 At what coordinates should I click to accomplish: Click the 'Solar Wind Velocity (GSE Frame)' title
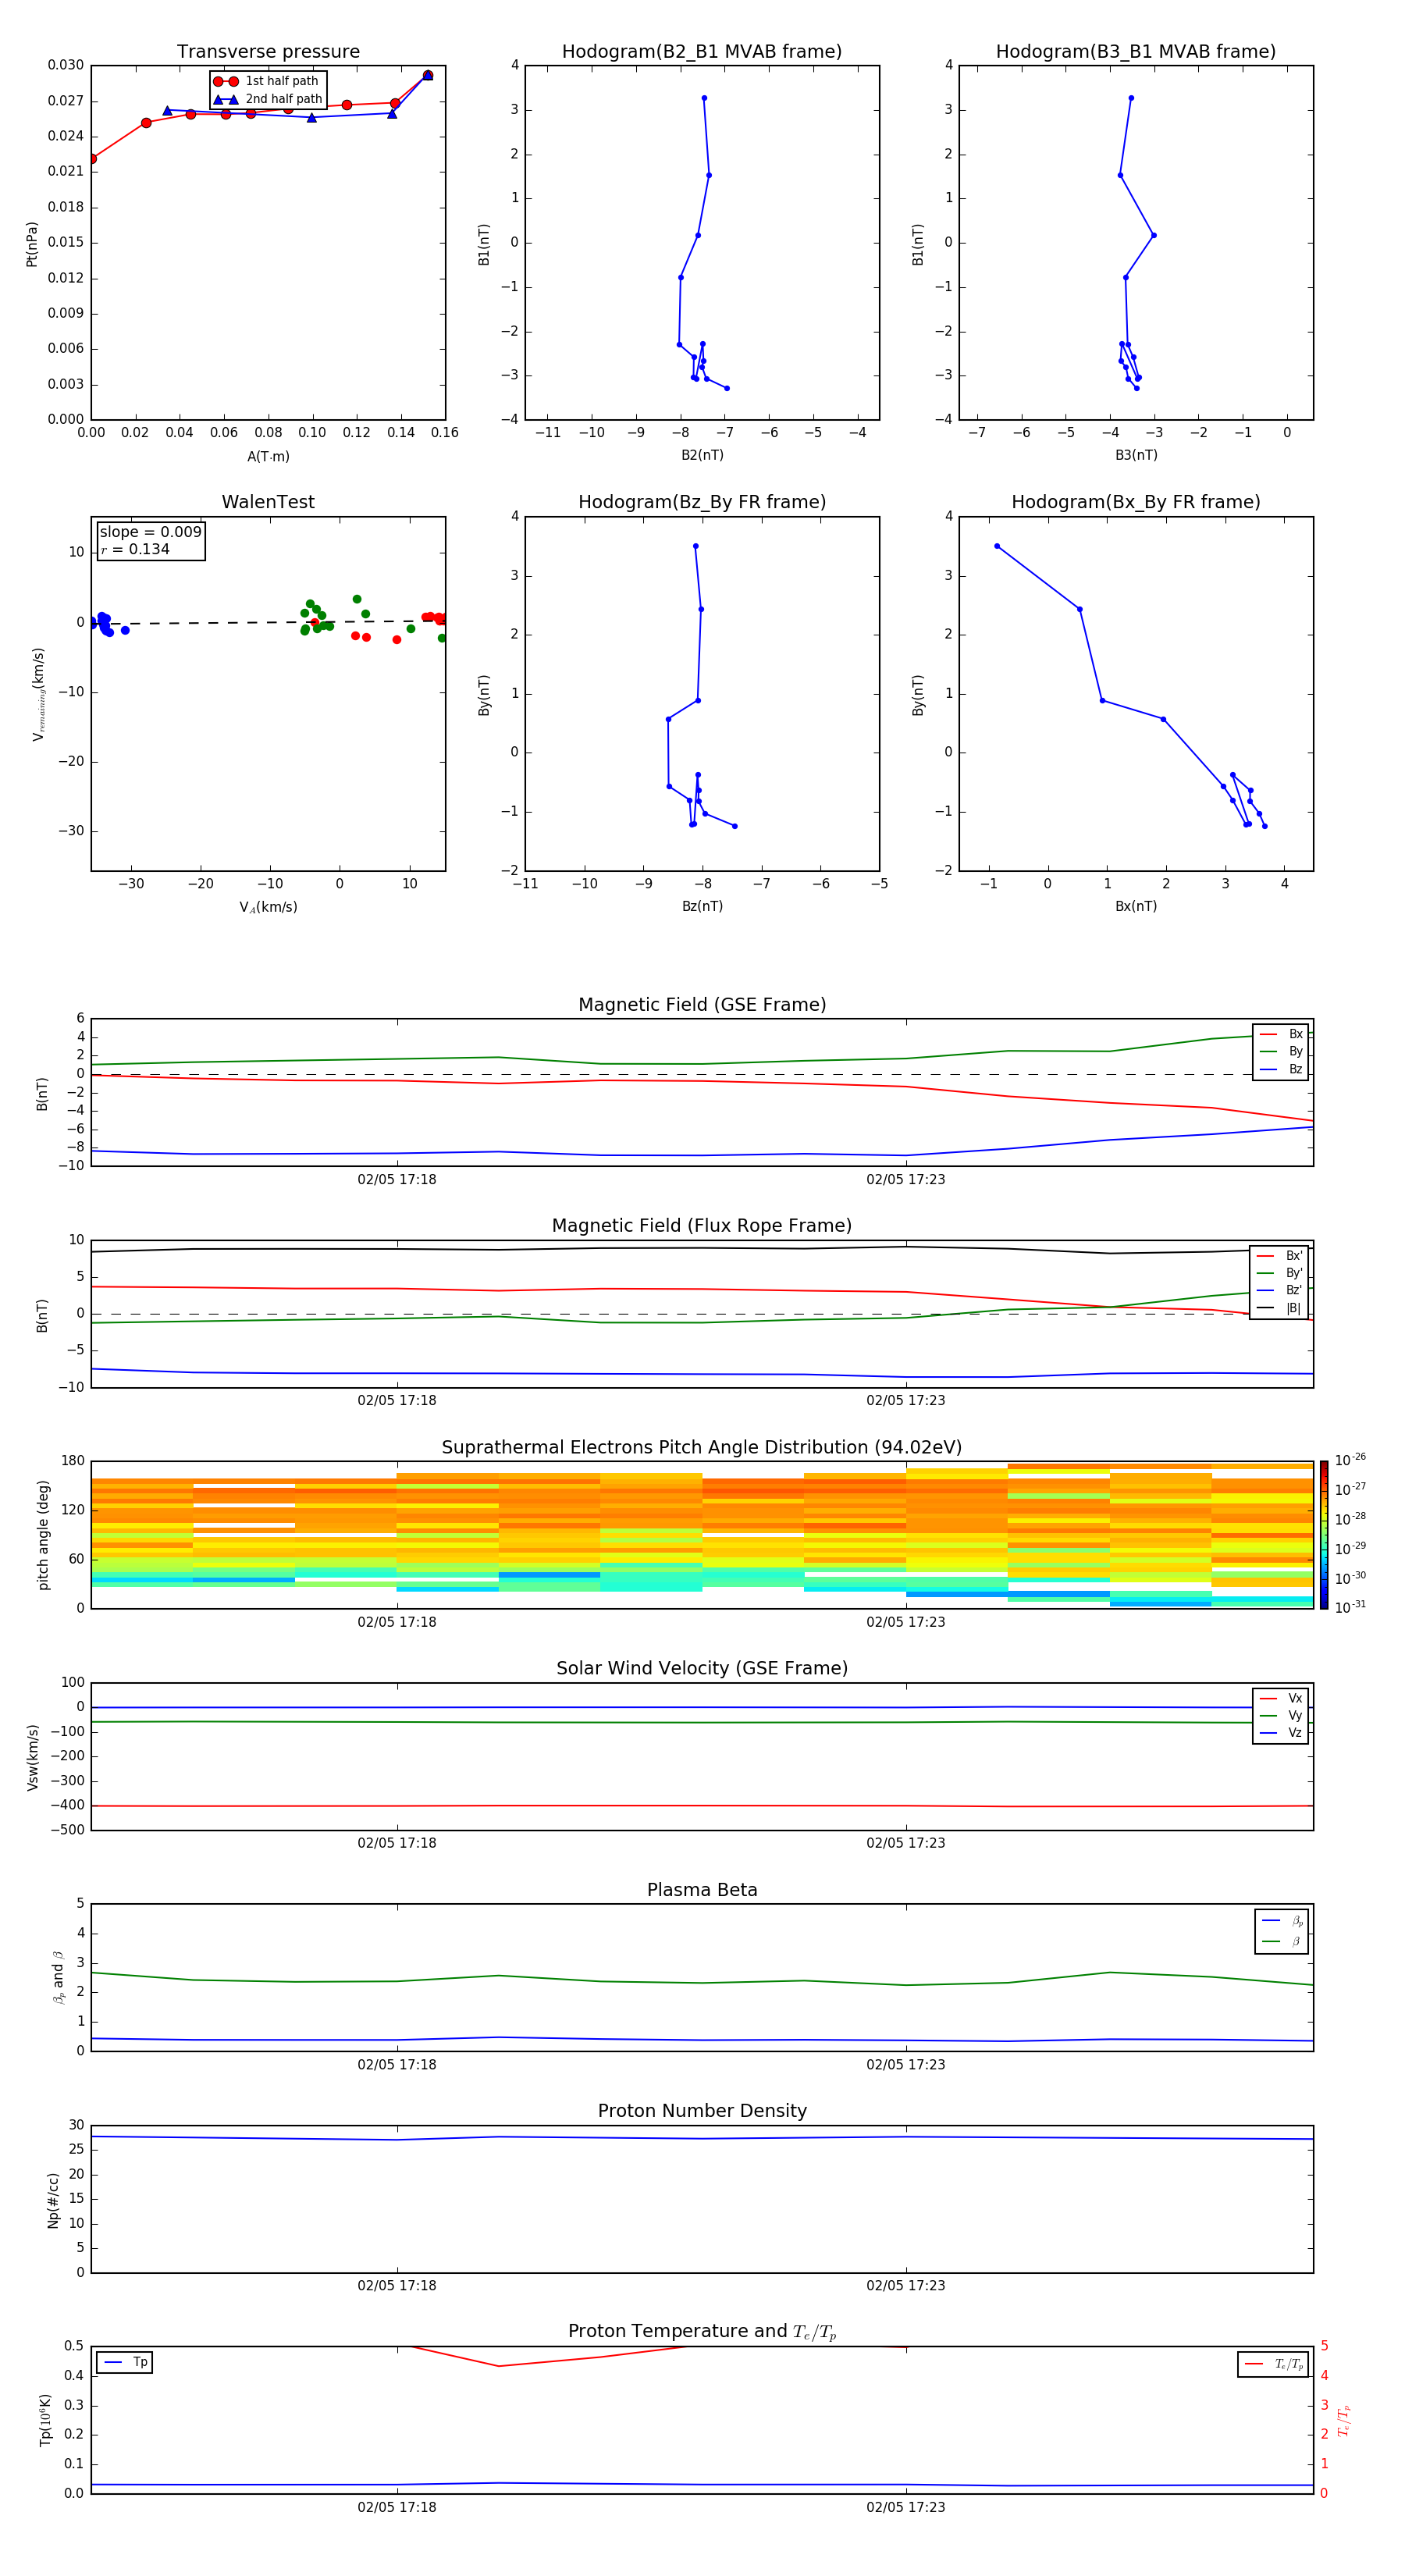[x=702, y=1668]
